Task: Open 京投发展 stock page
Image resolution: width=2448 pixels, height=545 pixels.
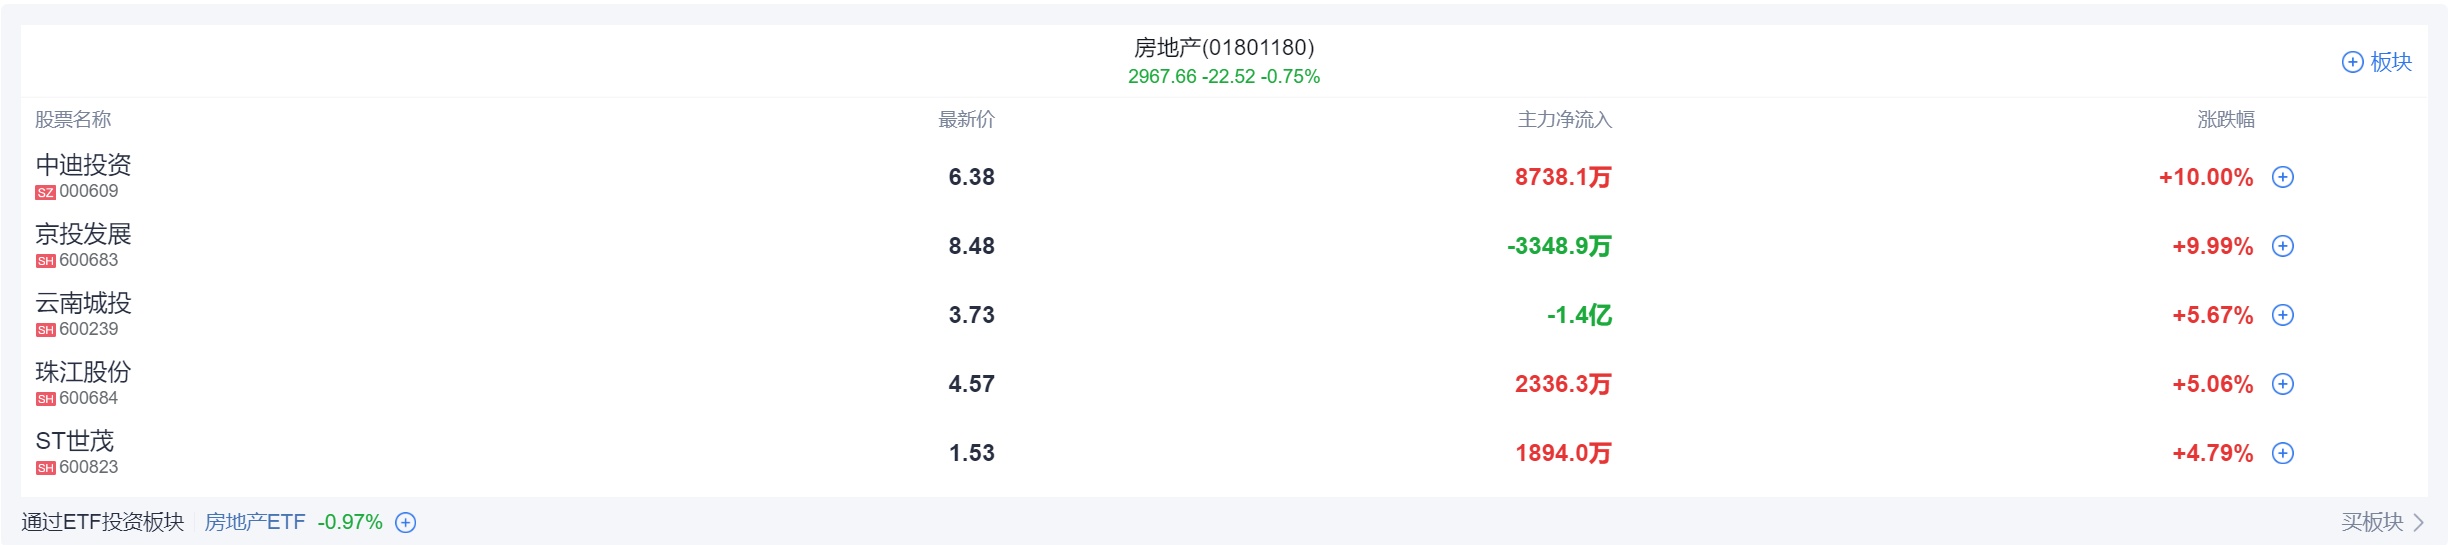Action: (83, 234)
